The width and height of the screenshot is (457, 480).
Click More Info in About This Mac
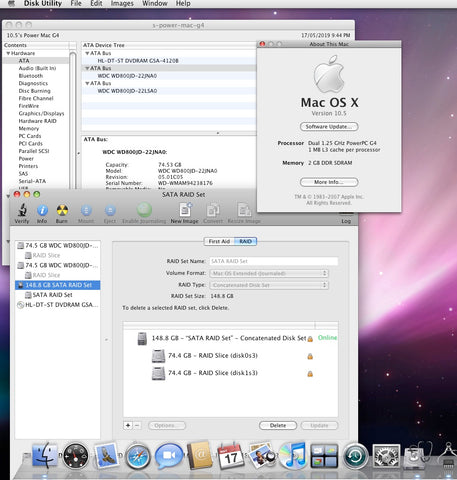[329, 182]
